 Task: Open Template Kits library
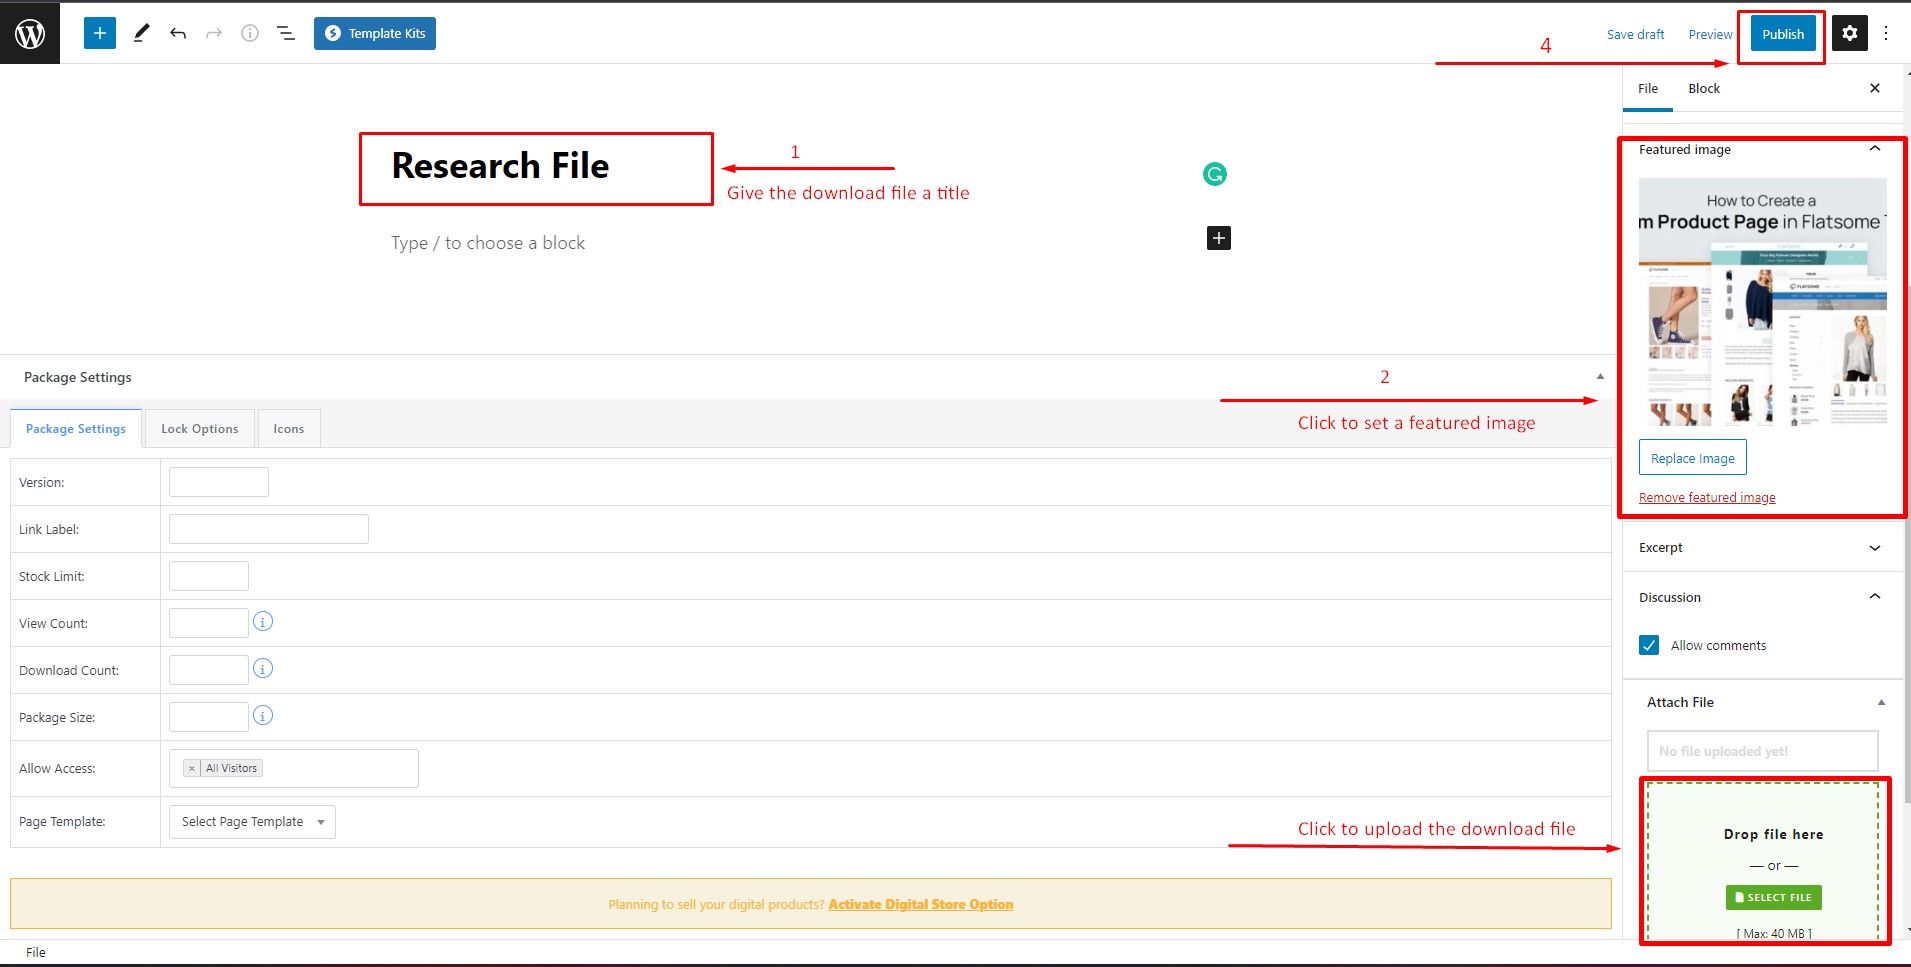[x=375, y=33]
